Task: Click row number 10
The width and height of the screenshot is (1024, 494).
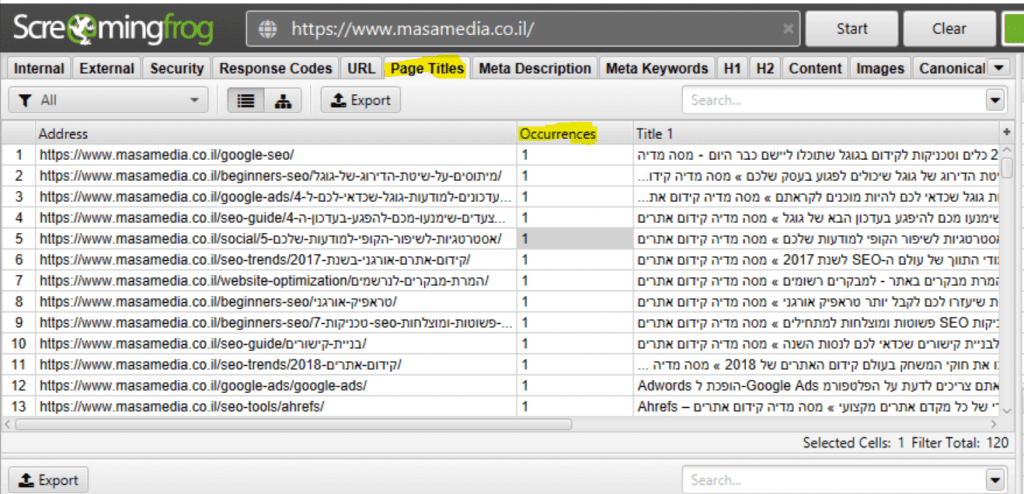Action: click(19, 344)
